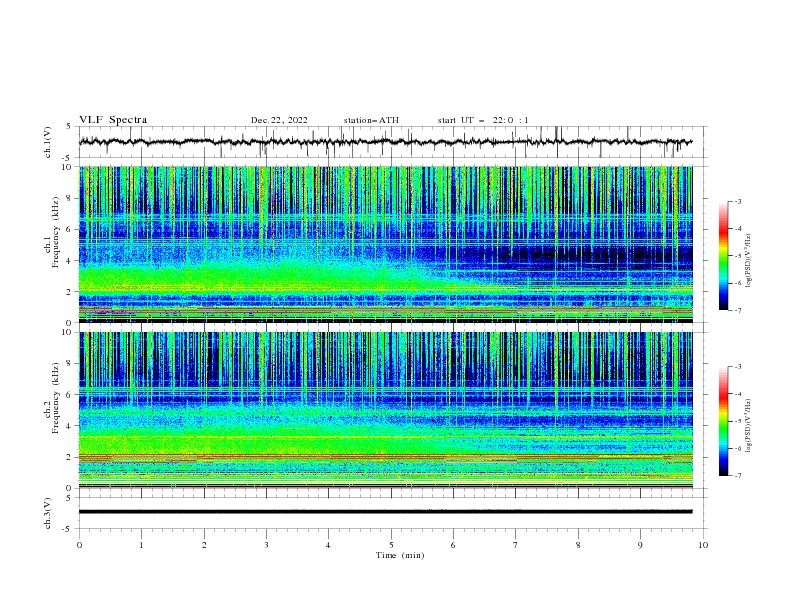Viewport: 792px width, 612px height.
Task: Click the 'start UT = 22: 0 : 1' label
Action: pyautogui.click(x=483, y=120)
